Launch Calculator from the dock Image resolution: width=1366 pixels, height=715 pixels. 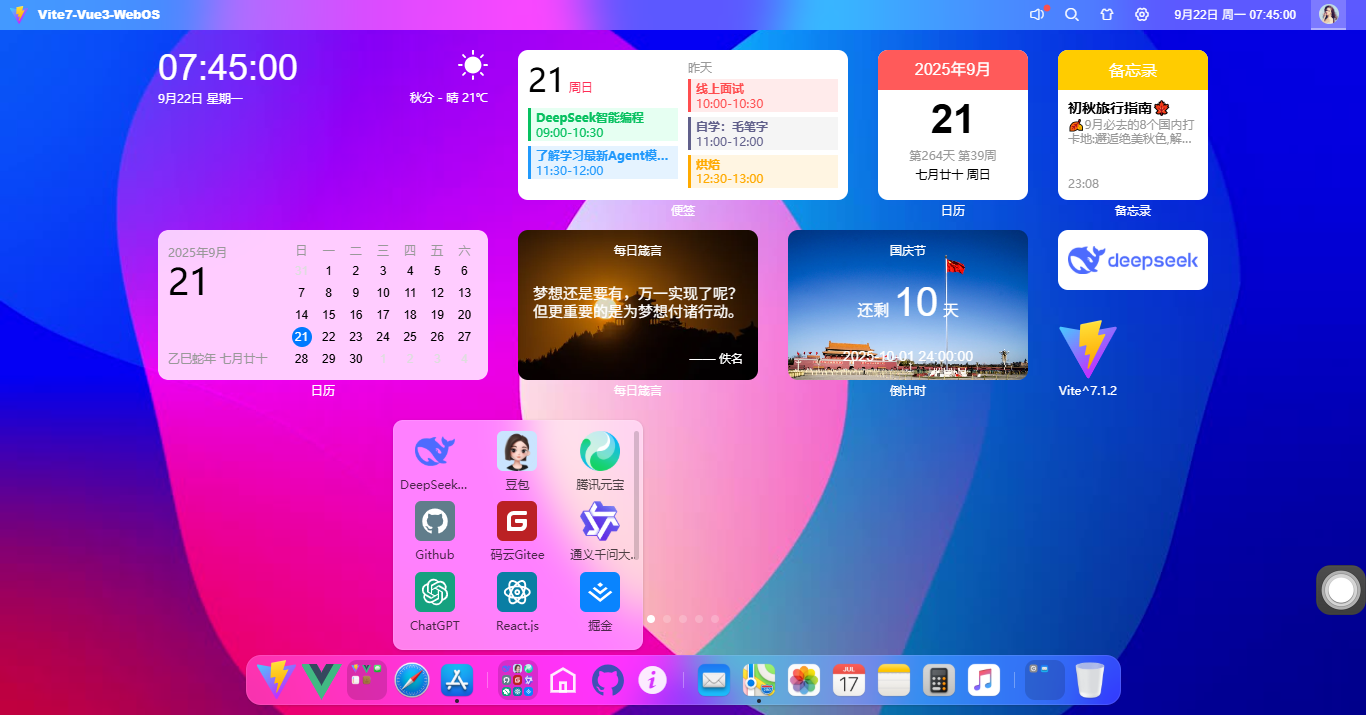pyautogui.click(x=938, y=680)
